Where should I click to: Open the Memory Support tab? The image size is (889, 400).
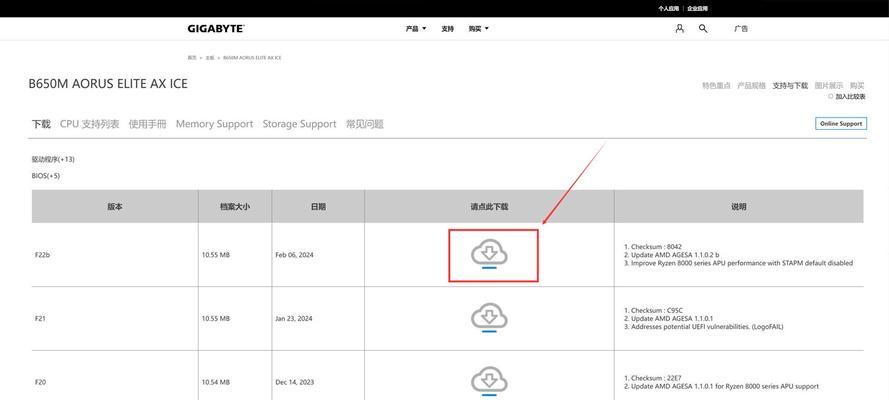tap(214, 124)
